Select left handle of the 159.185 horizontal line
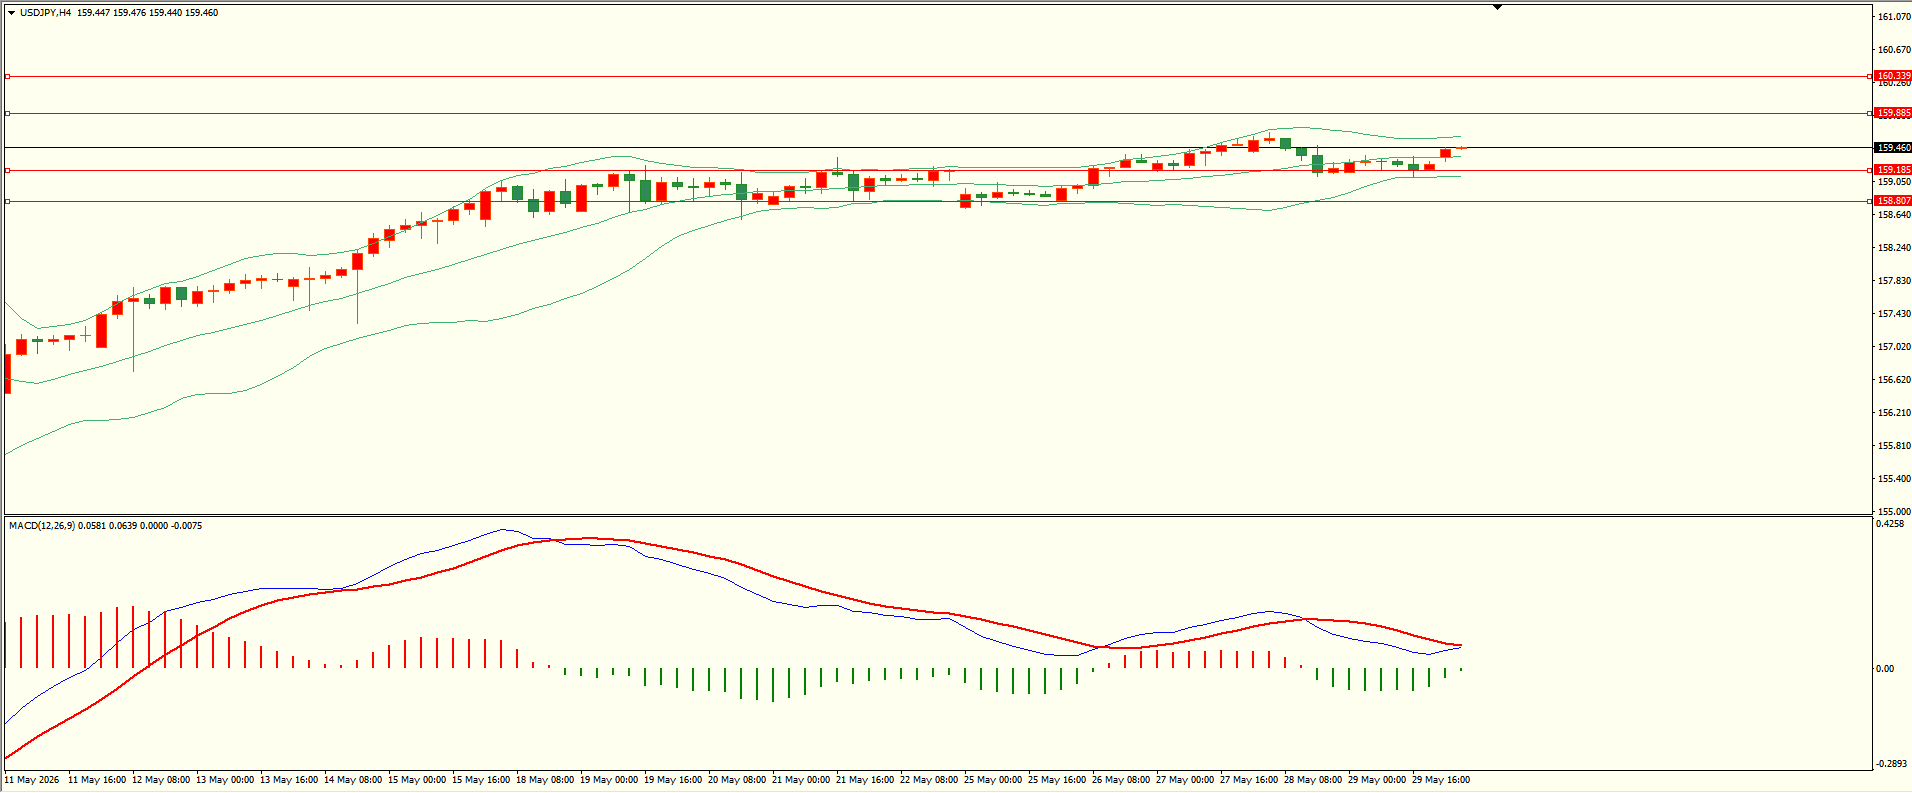 7,170
